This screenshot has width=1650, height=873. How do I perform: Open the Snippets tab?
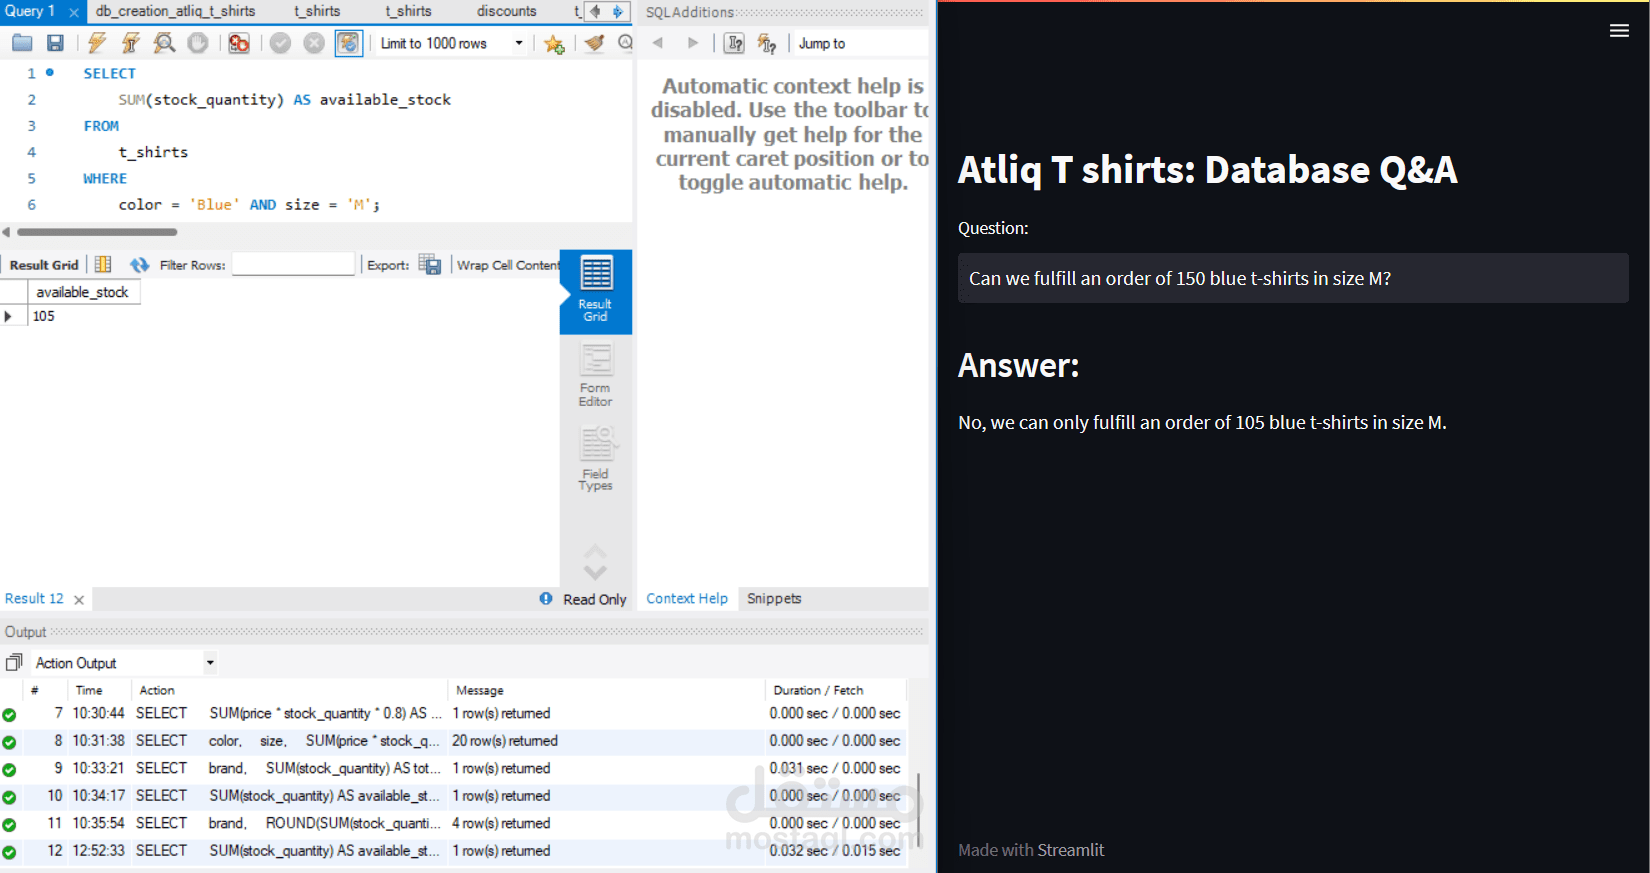pos(774,598)
